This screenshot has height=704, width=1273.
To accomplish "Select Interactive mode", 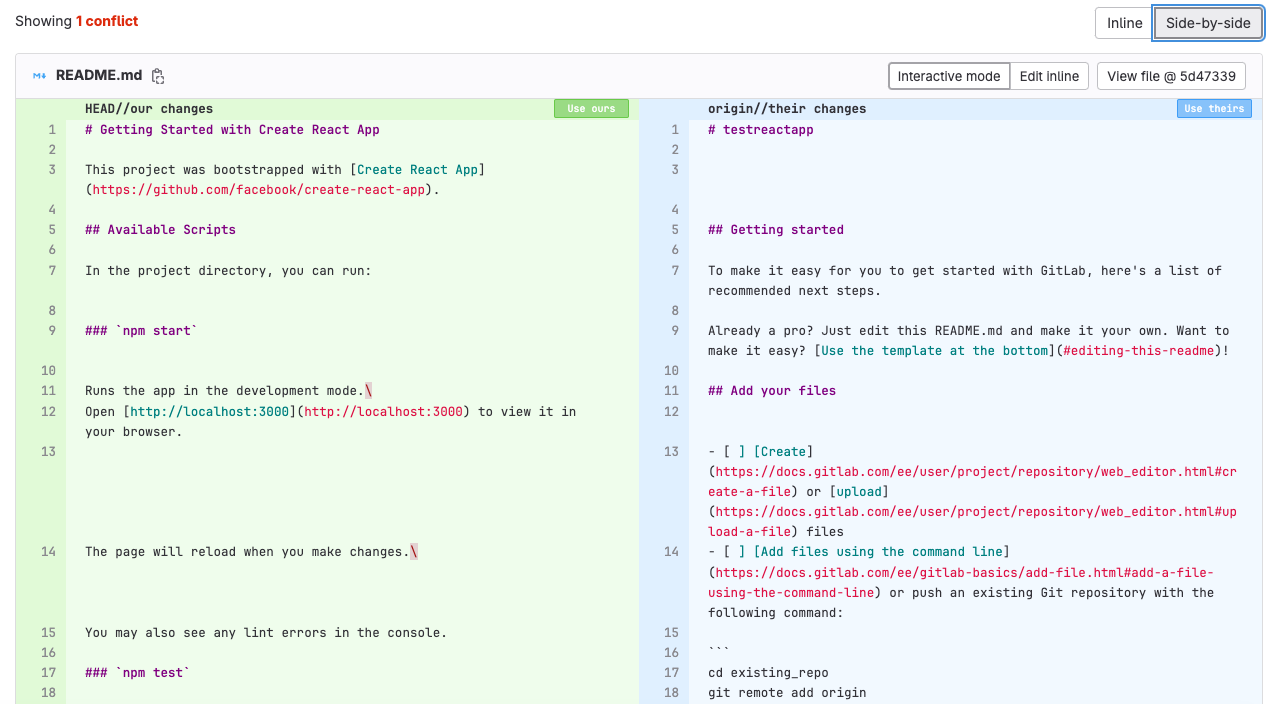I will tap(948, 76).
